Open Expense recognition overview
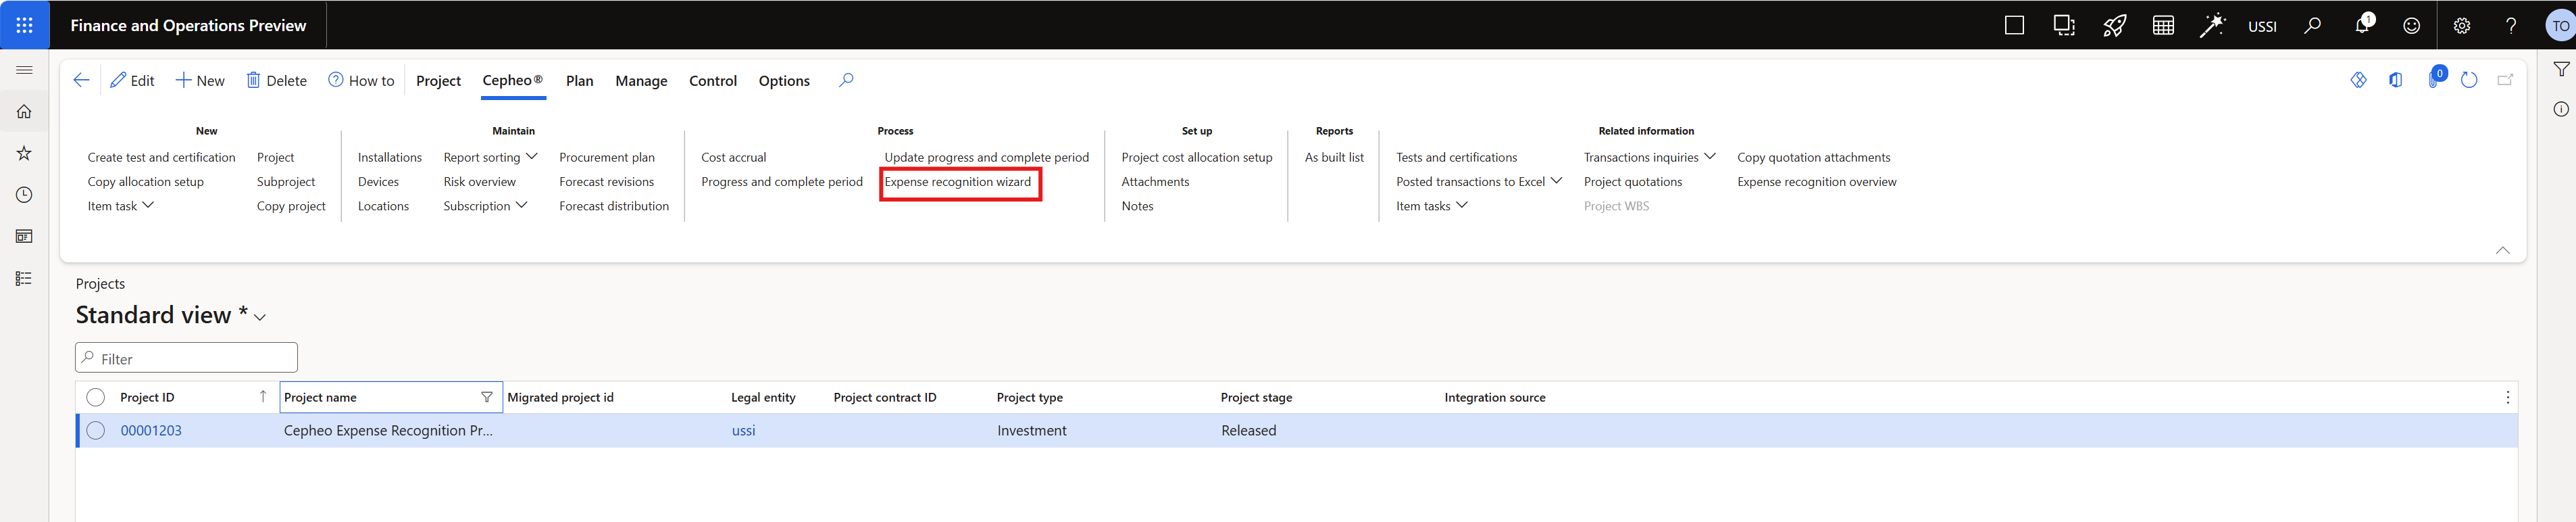 (1816, 182)
